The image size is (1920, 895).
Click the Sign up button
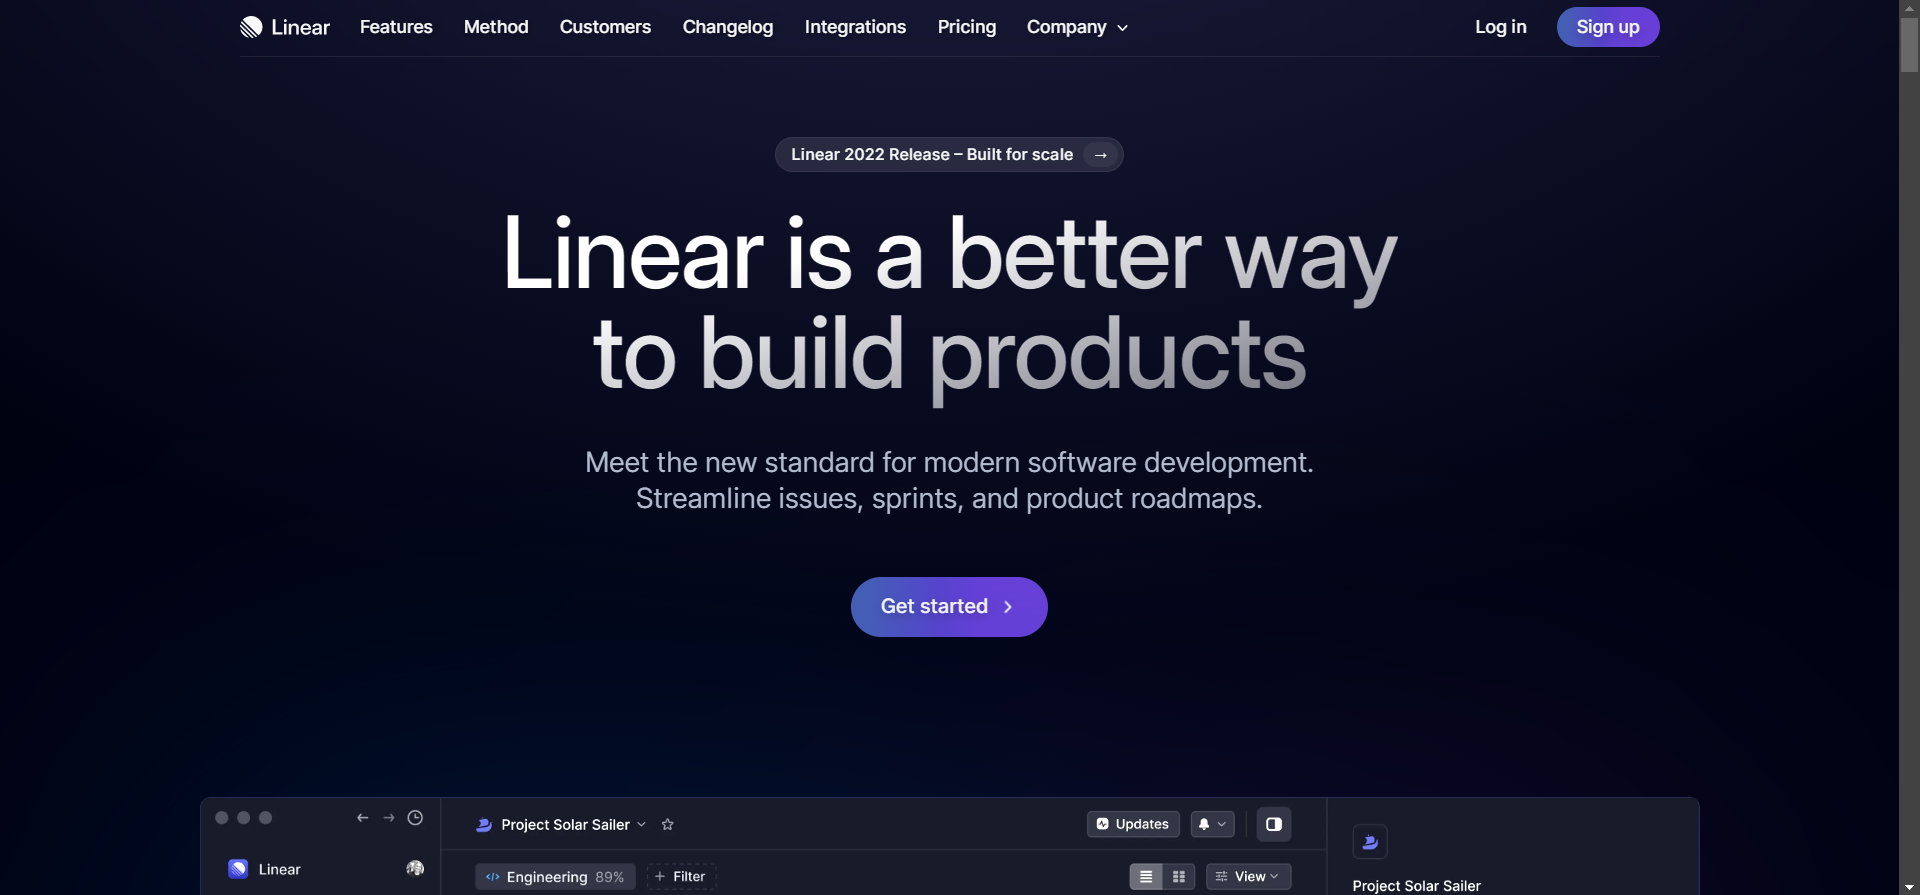[1608, 27]
